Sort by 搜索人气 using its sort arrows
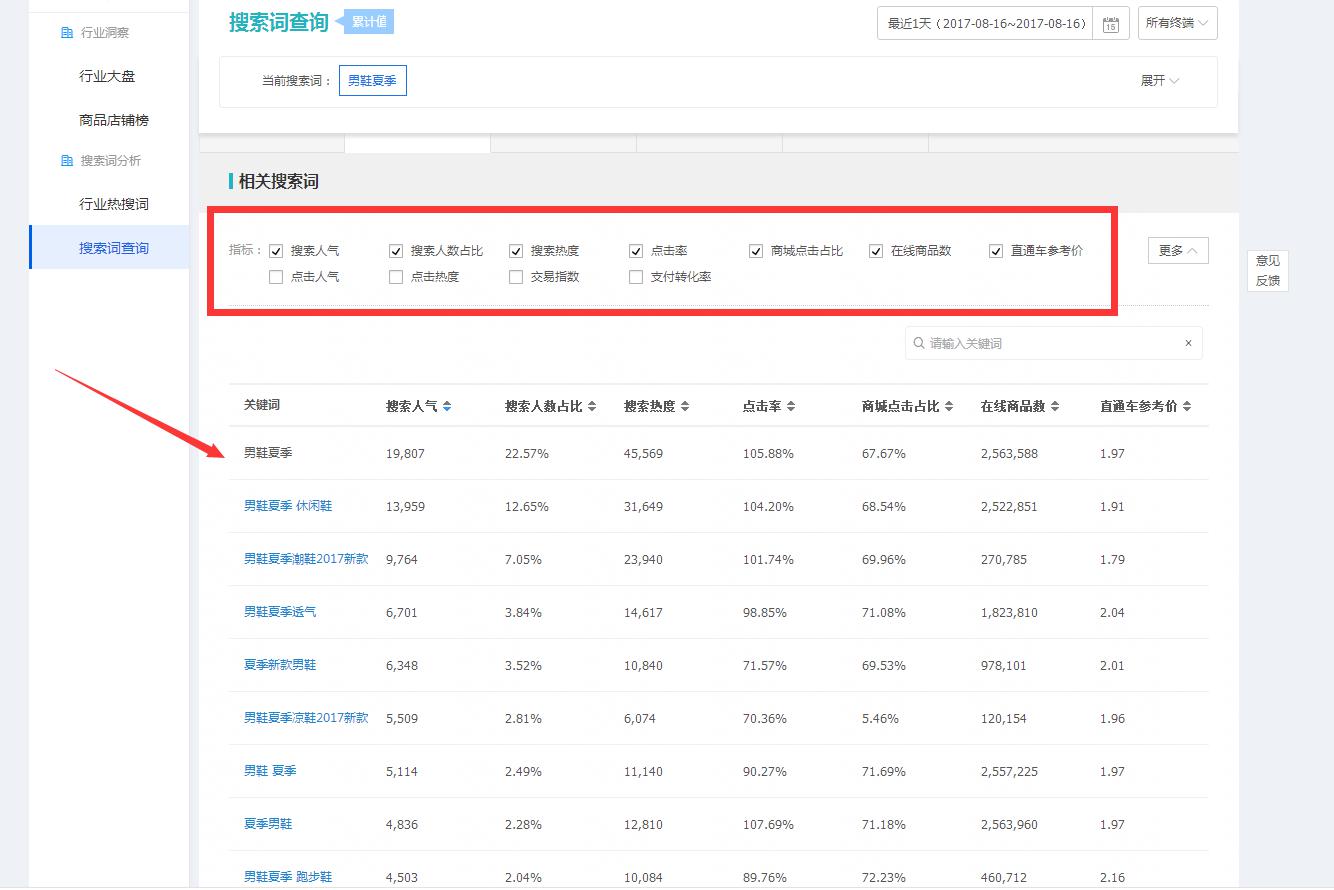 coord(446,405)
